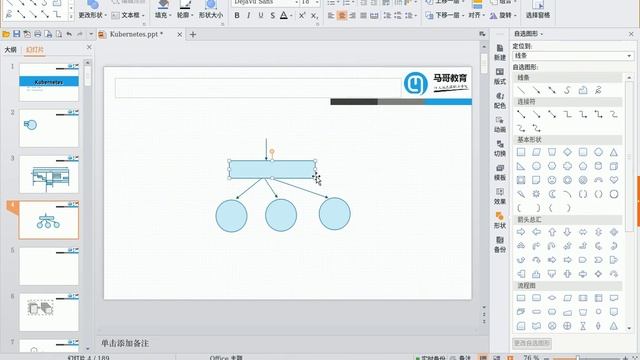Select the sun shape in basic shapes
The image size is (640, 360).
[536, 194]
